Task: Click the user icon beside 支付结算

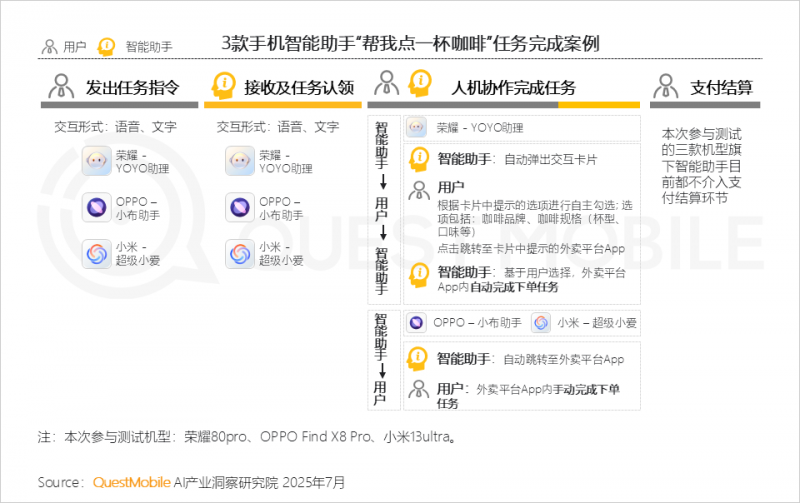Action: pyautogui.click(x=665, y=86)
